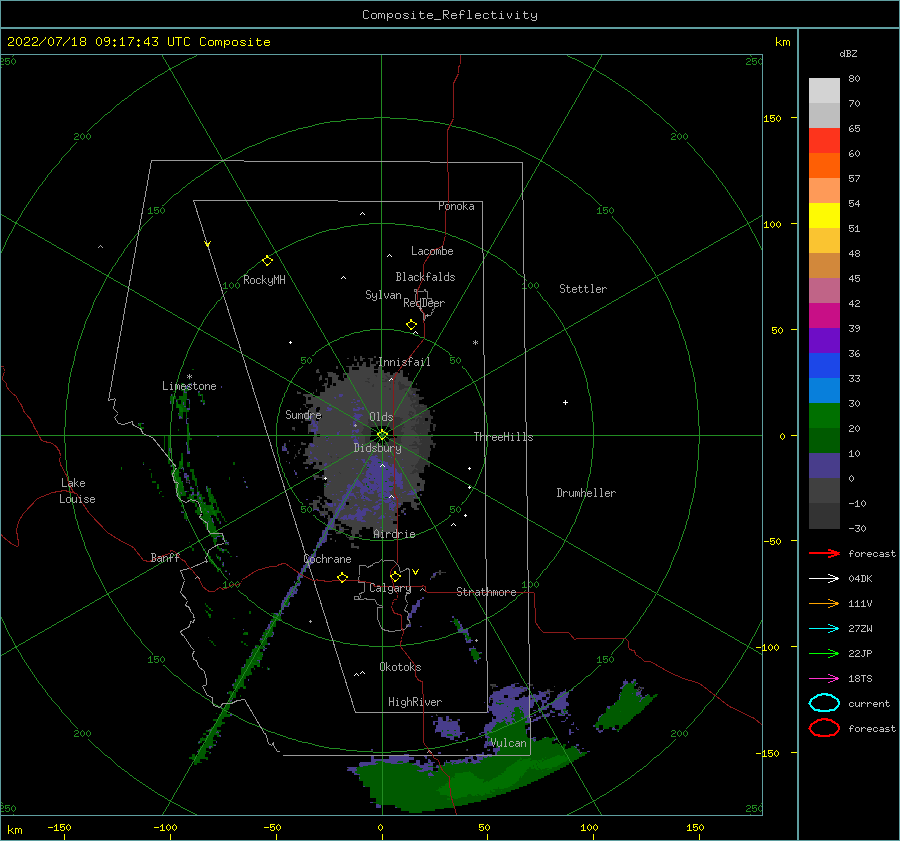Click the Sundre city label
The image size is (900, 841).
point(303,414)
